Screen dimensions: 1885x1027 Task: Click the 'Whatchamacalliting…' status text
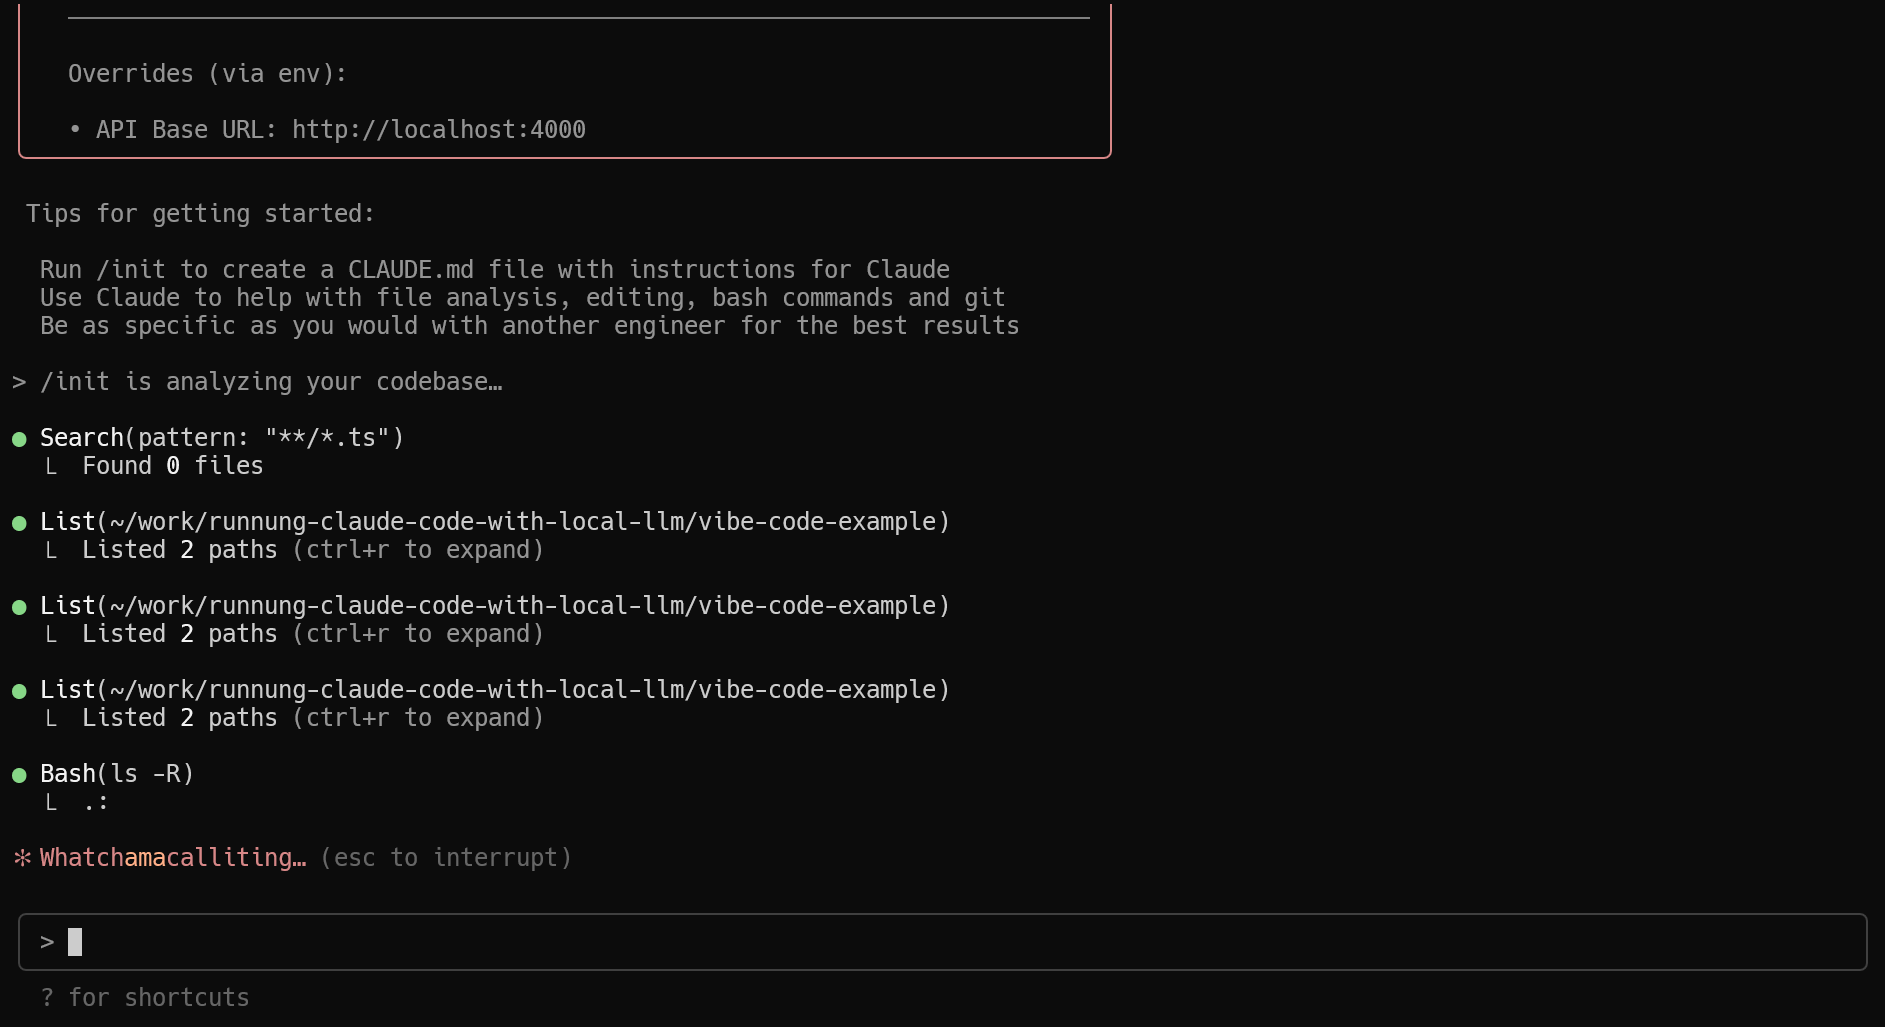click(x=173, y=858)
